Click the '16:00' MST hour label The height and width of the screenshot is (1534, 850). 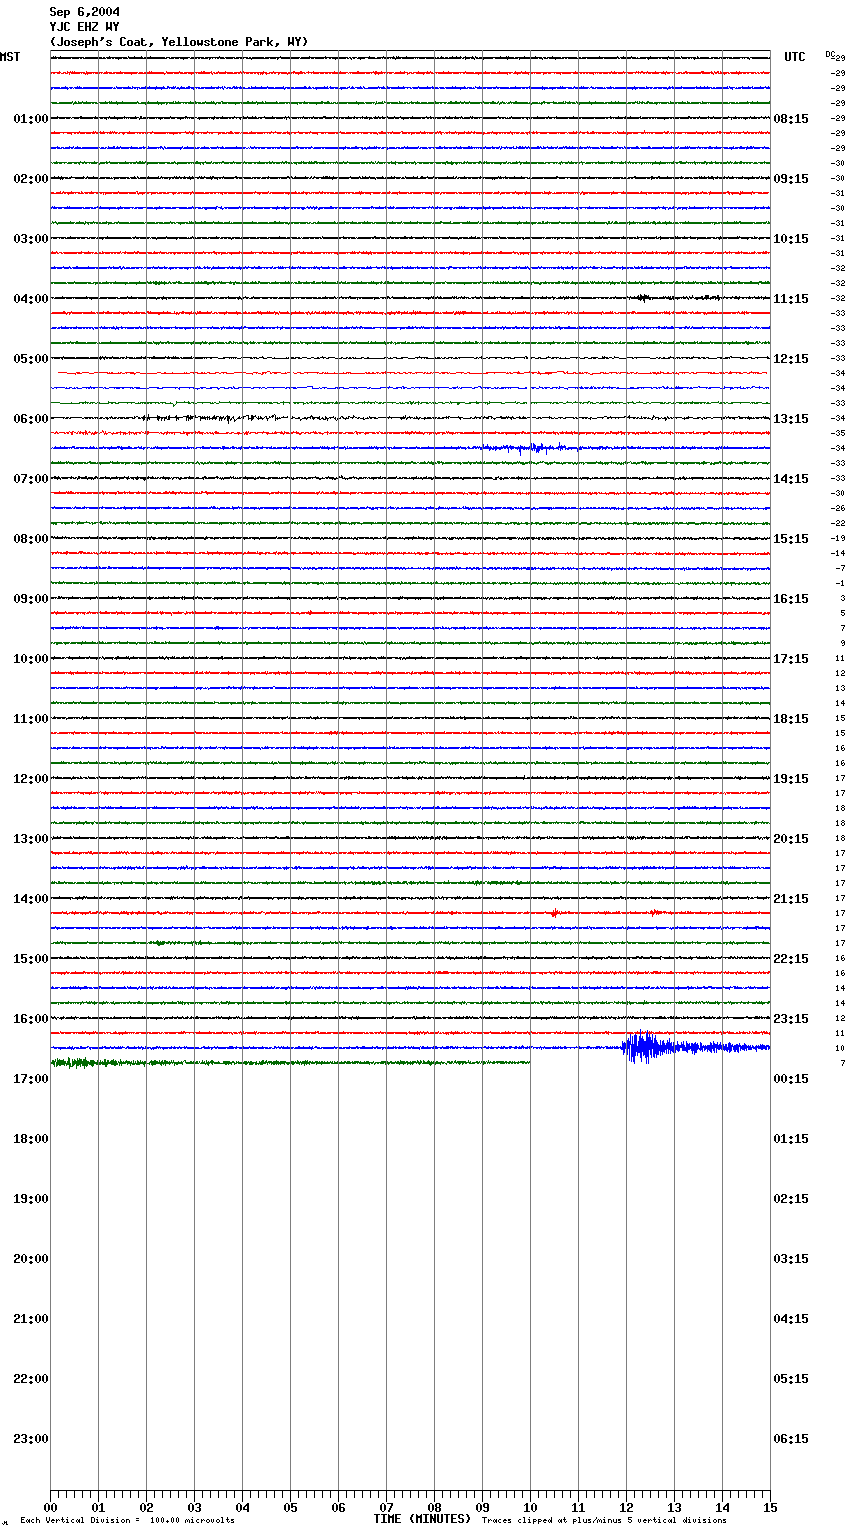tap(31, 1019)
